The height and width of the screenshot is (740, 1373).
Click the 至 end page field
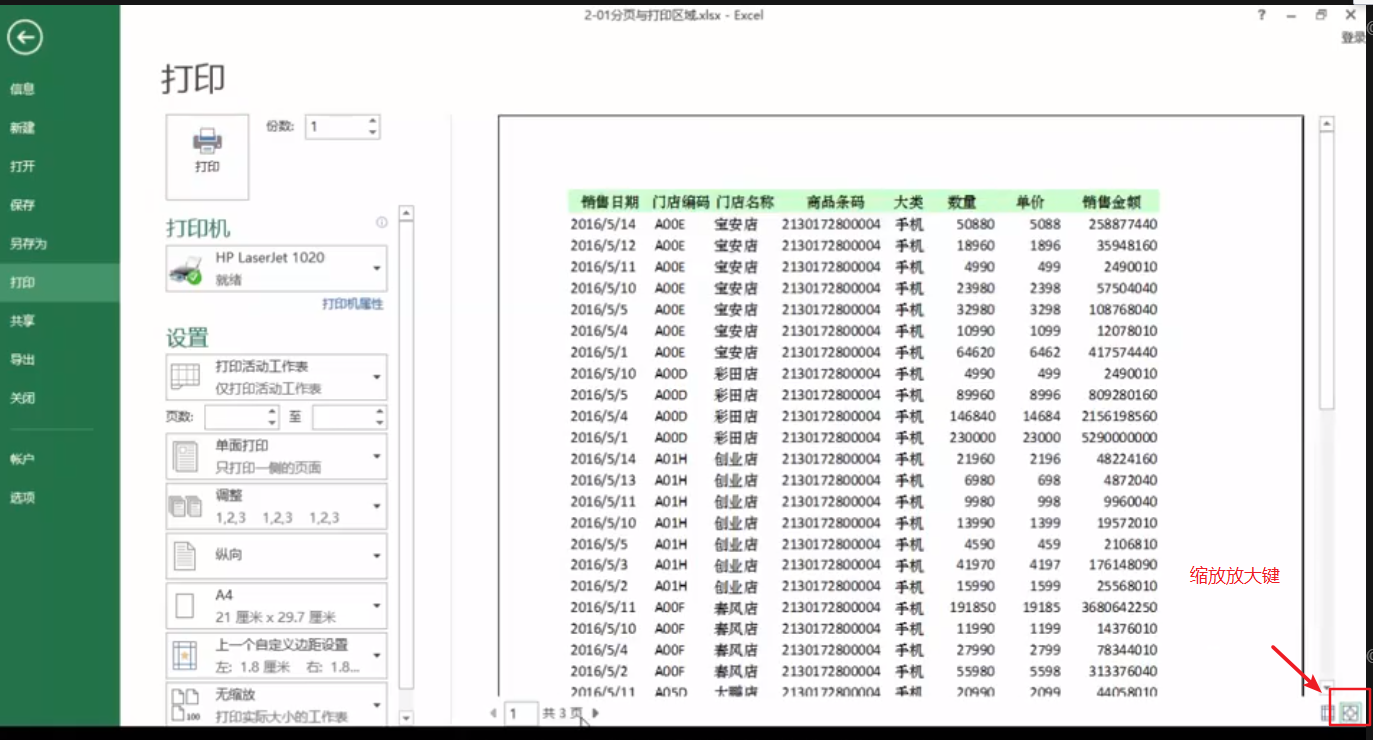[343, 418]
